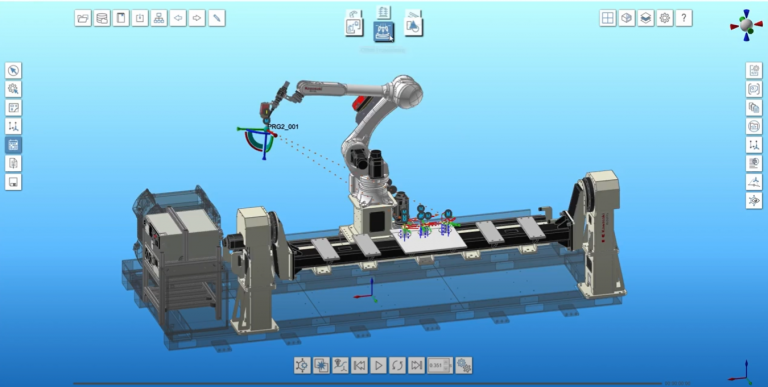
Task: Toggle the stacked layers view icon
Action: coord(646,18)
